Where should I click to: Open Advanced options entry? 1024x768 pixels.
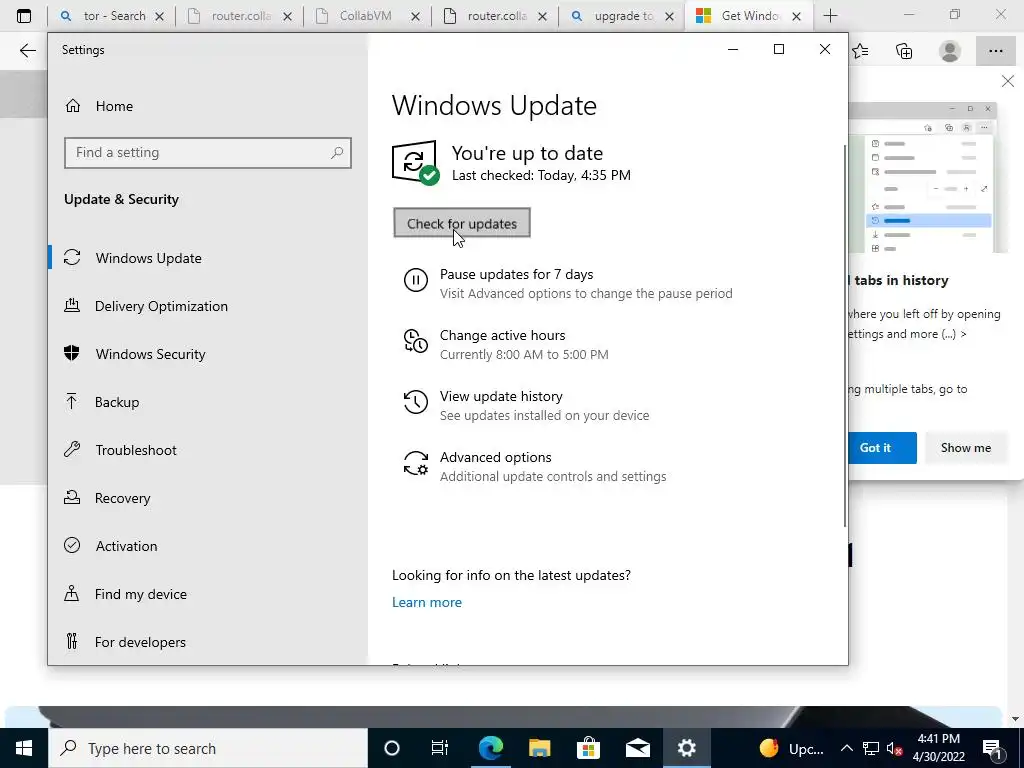535,466
